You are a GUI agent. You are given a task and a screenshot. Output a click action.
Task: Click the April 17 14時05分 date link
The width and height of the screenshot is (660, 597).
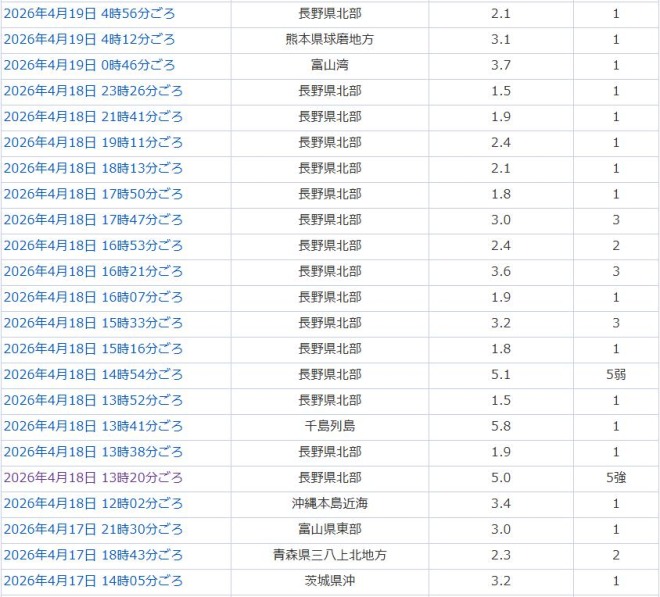[93, 581]
